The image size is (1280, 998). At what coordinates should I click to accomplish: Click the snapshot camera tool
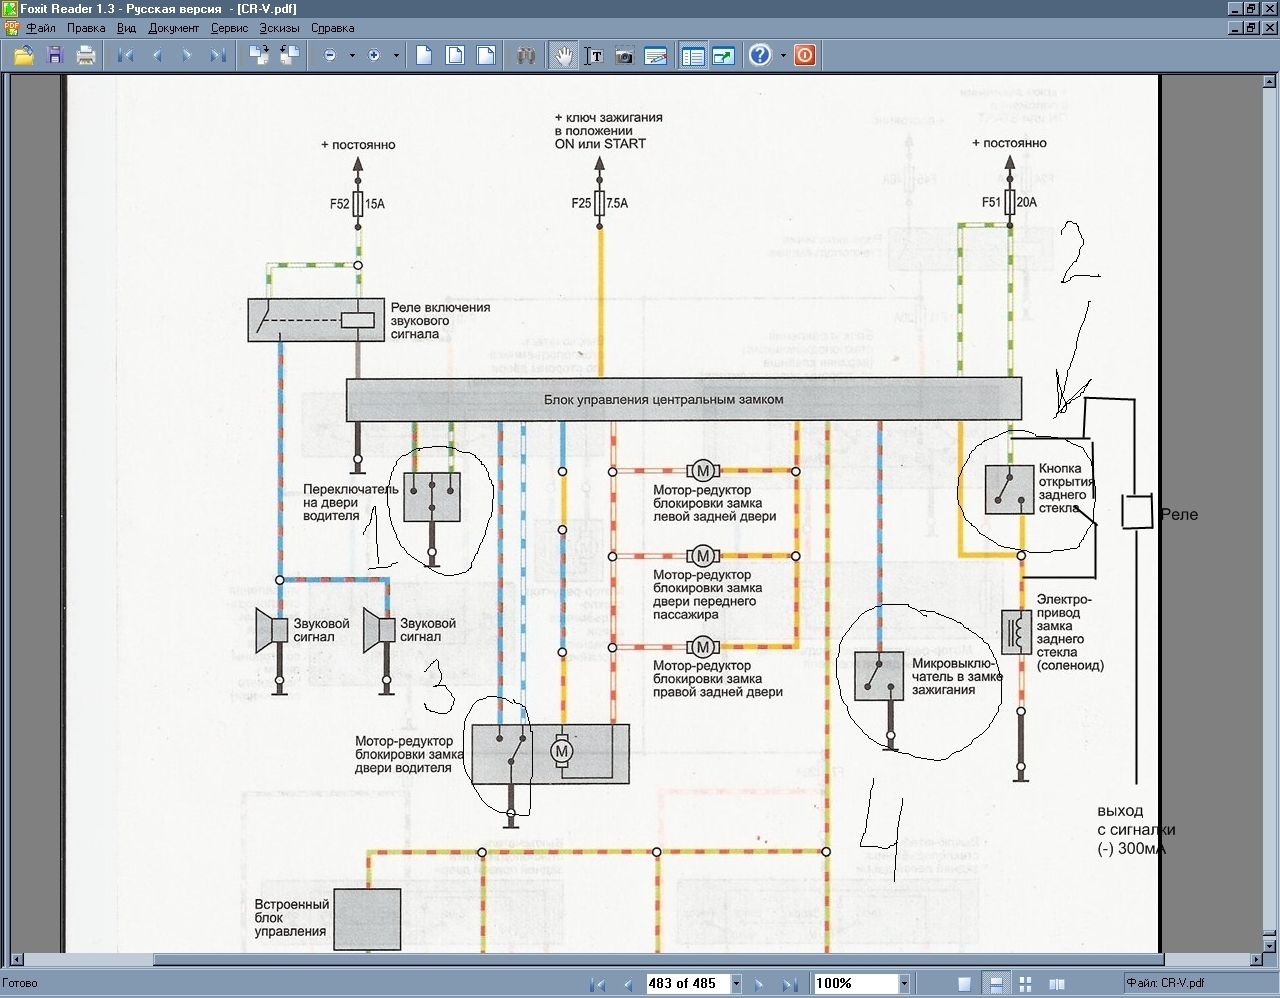(x=624, y=56)
